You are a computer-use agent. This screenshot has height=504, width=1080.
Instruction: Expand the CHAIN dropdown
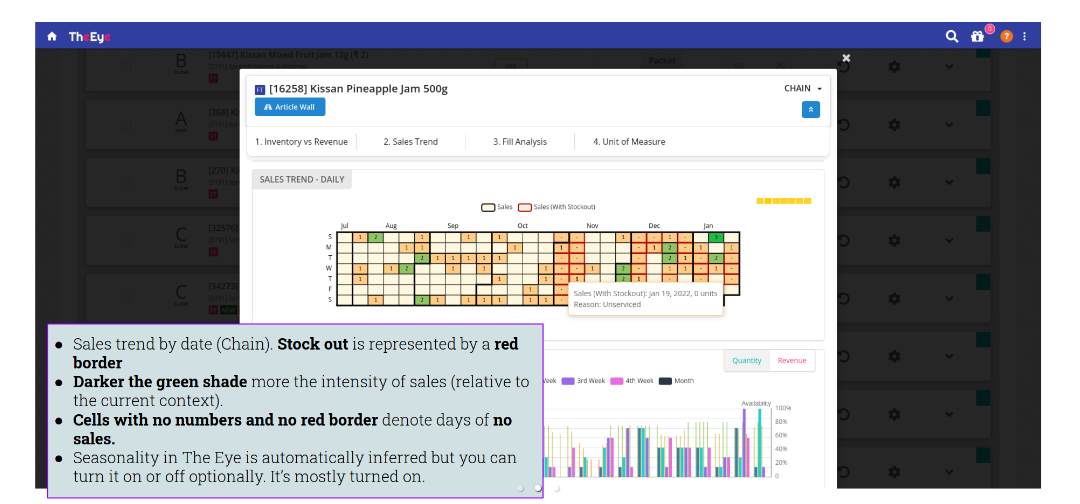[x=803, y=89]
